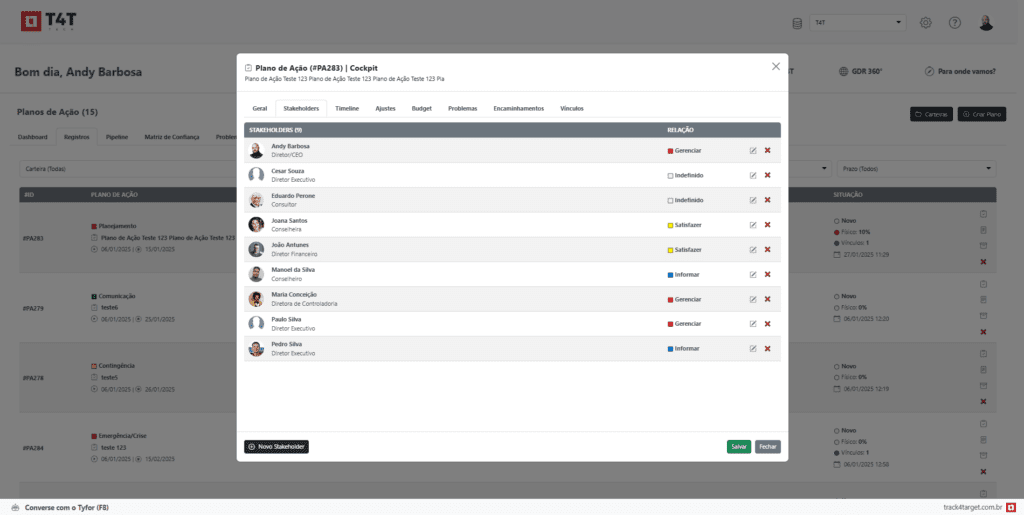Edit Andy Barbosa's stakeholder entry
1024x515 pixels.
click(753, 151)
